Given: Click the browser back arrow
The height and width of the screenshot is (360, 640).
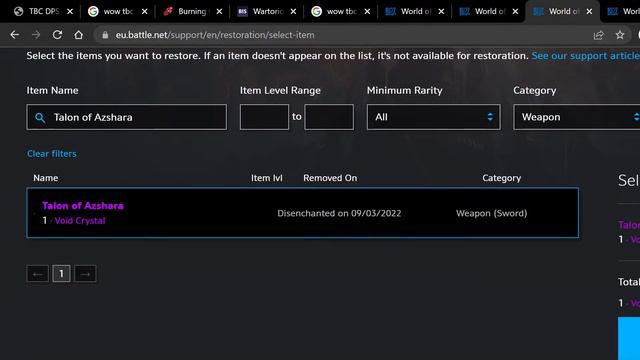Looking at the screenshot, I should pyautogui.click(x=15, y=35).
